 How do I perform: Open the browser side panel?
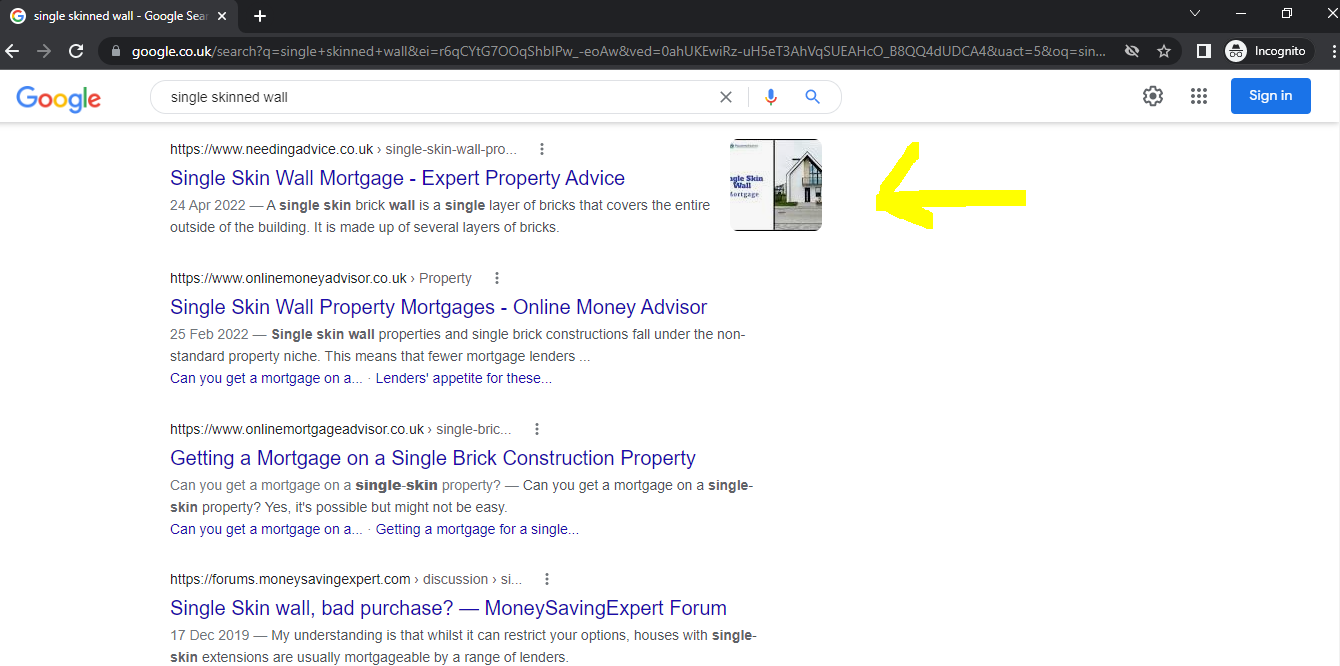[1204, 51]
